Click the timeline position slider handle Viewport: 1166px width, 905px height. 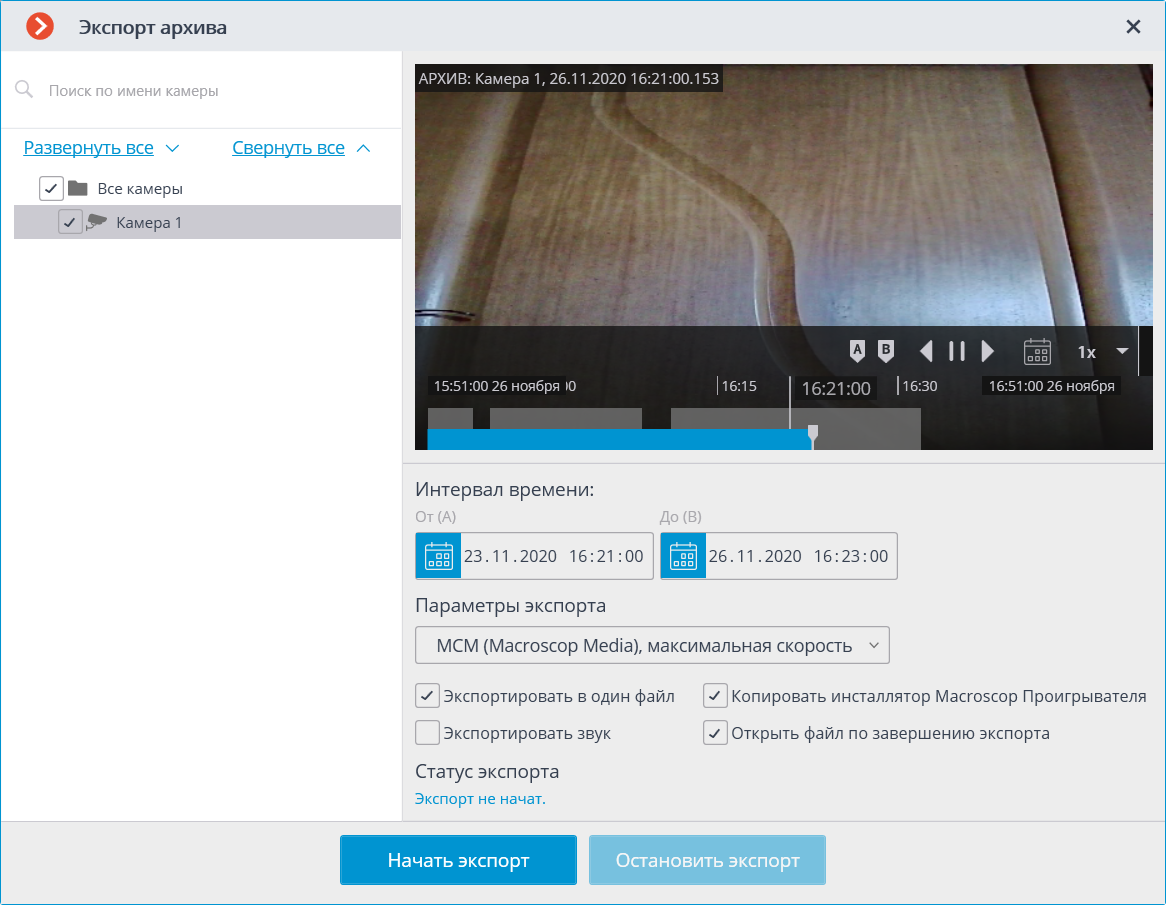click(x=813, y=436)
